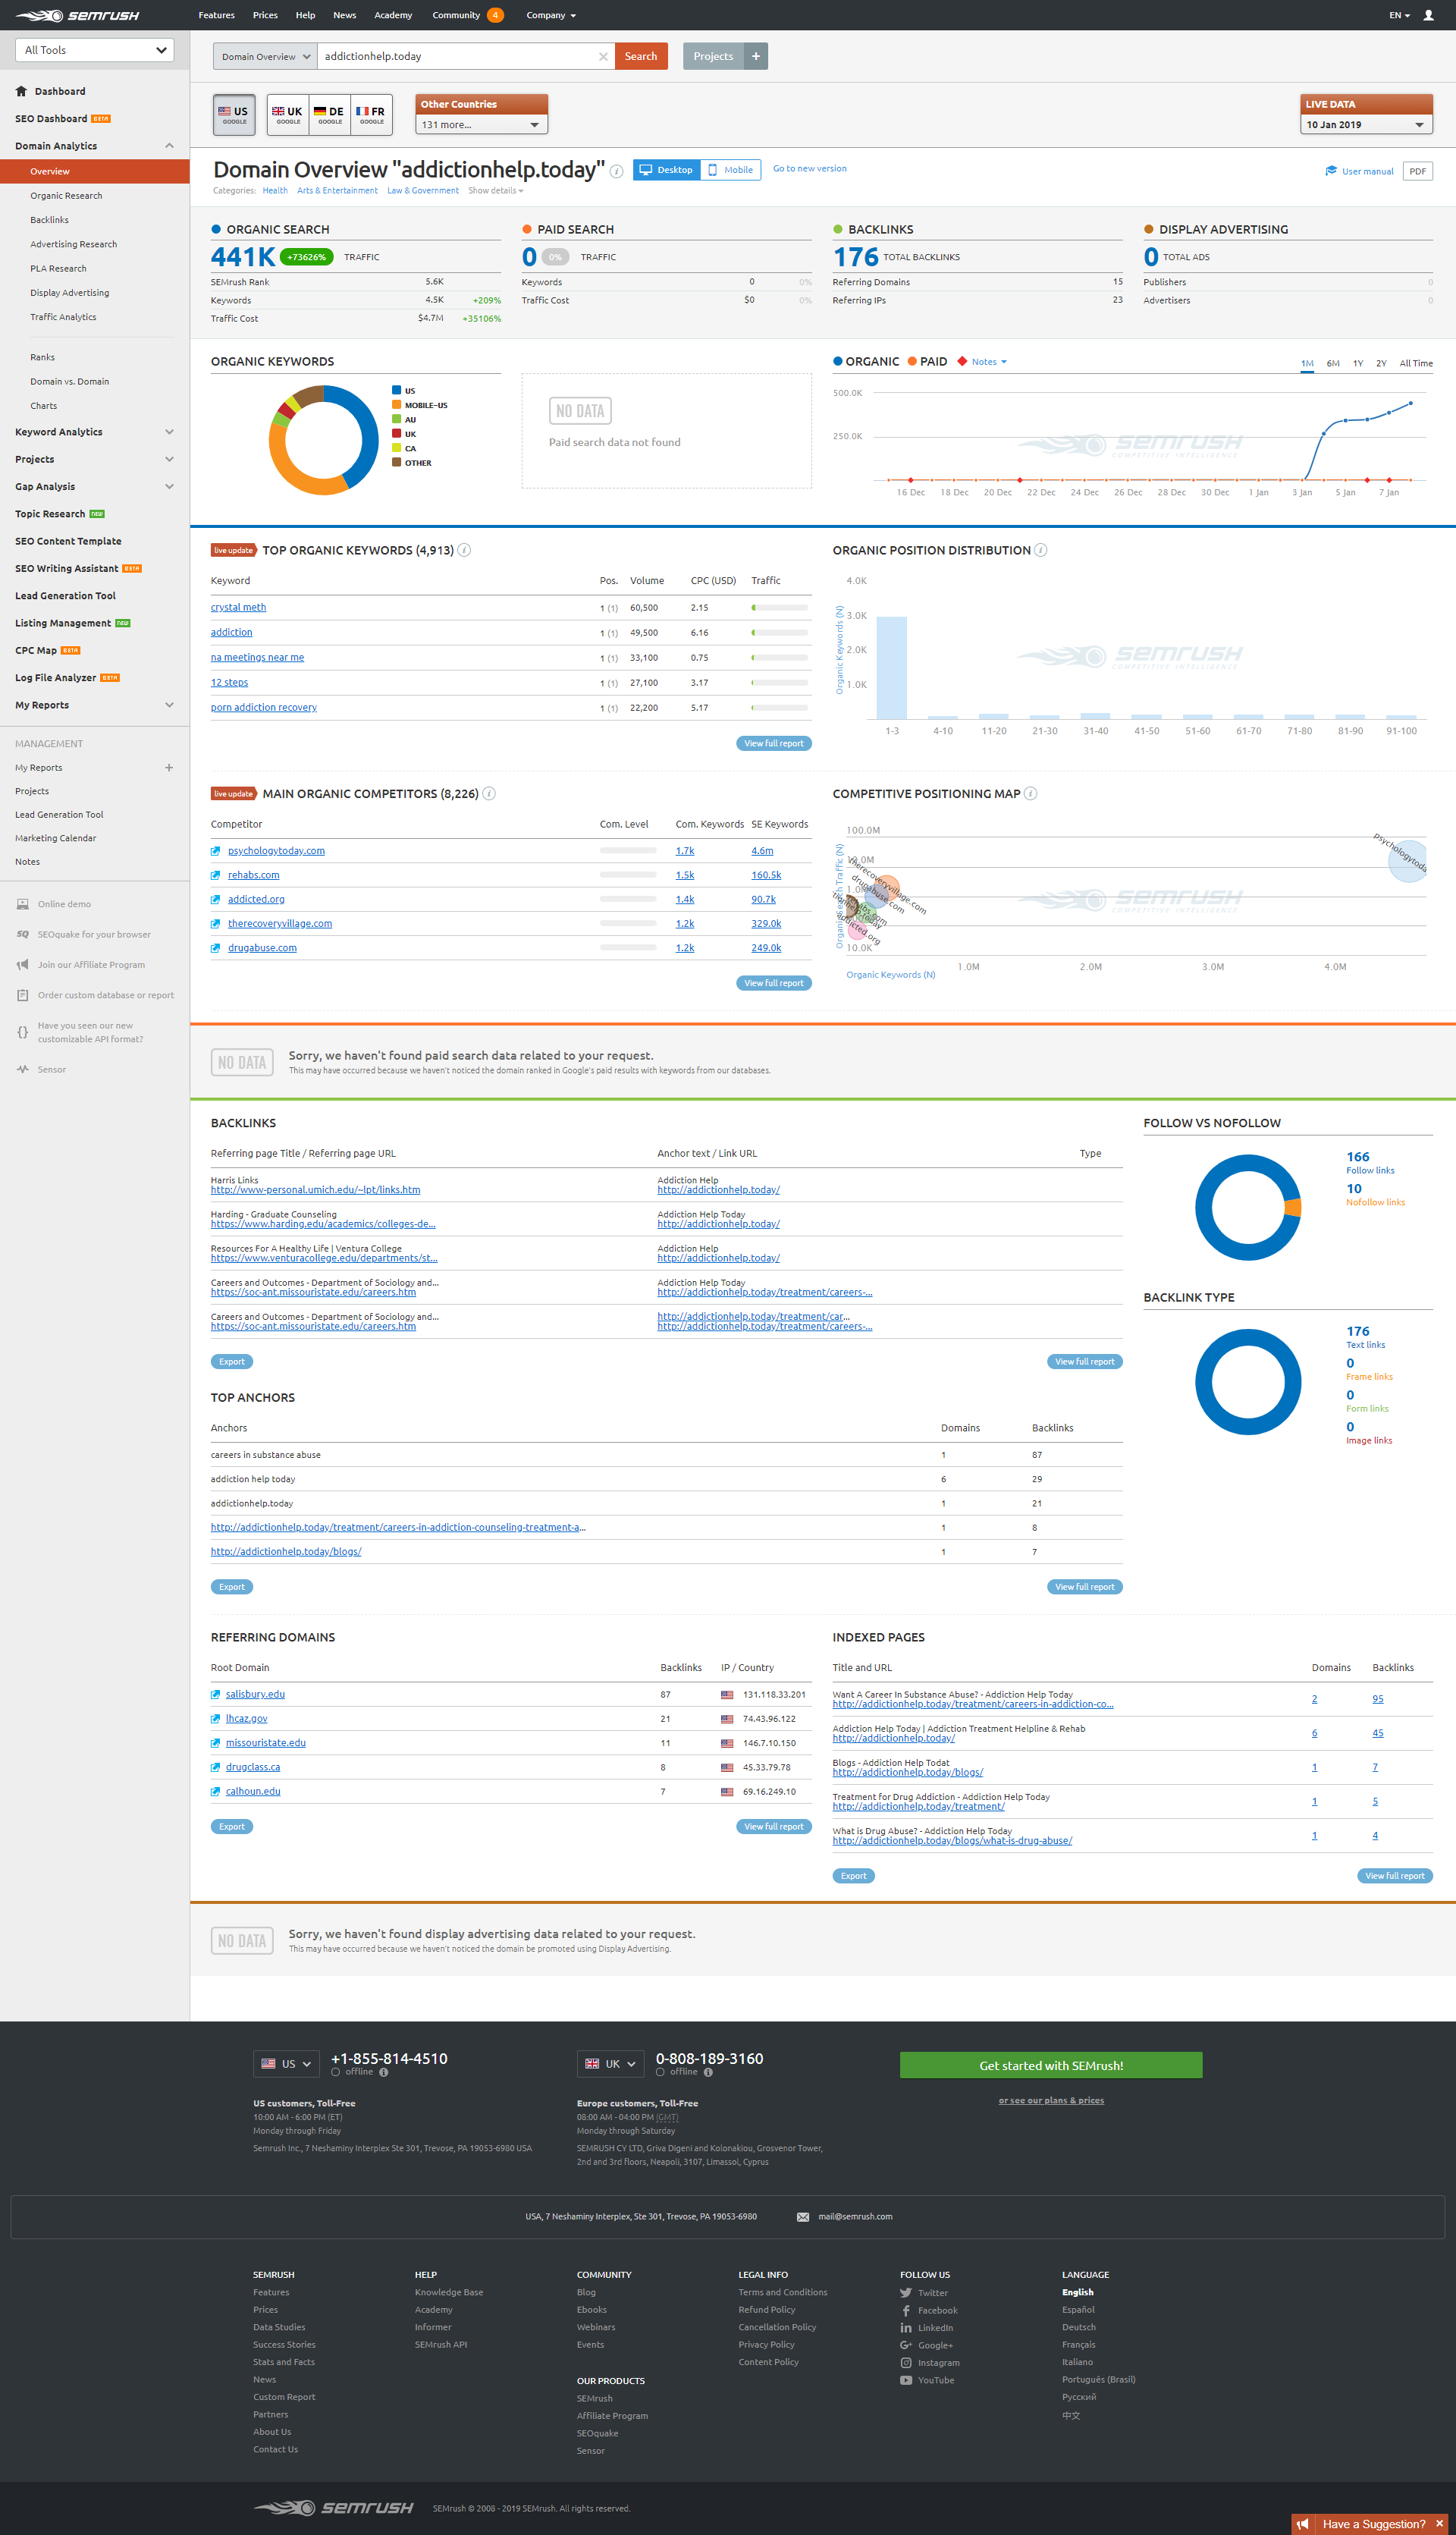
Task: Clear the domain search field with X
Action: point(603,57)
